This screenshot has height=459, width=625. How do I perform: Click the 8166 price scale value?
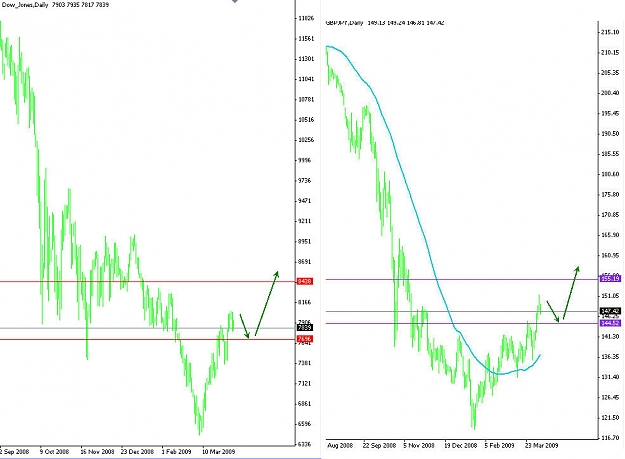pyautogui.click(x=306, y=302)
